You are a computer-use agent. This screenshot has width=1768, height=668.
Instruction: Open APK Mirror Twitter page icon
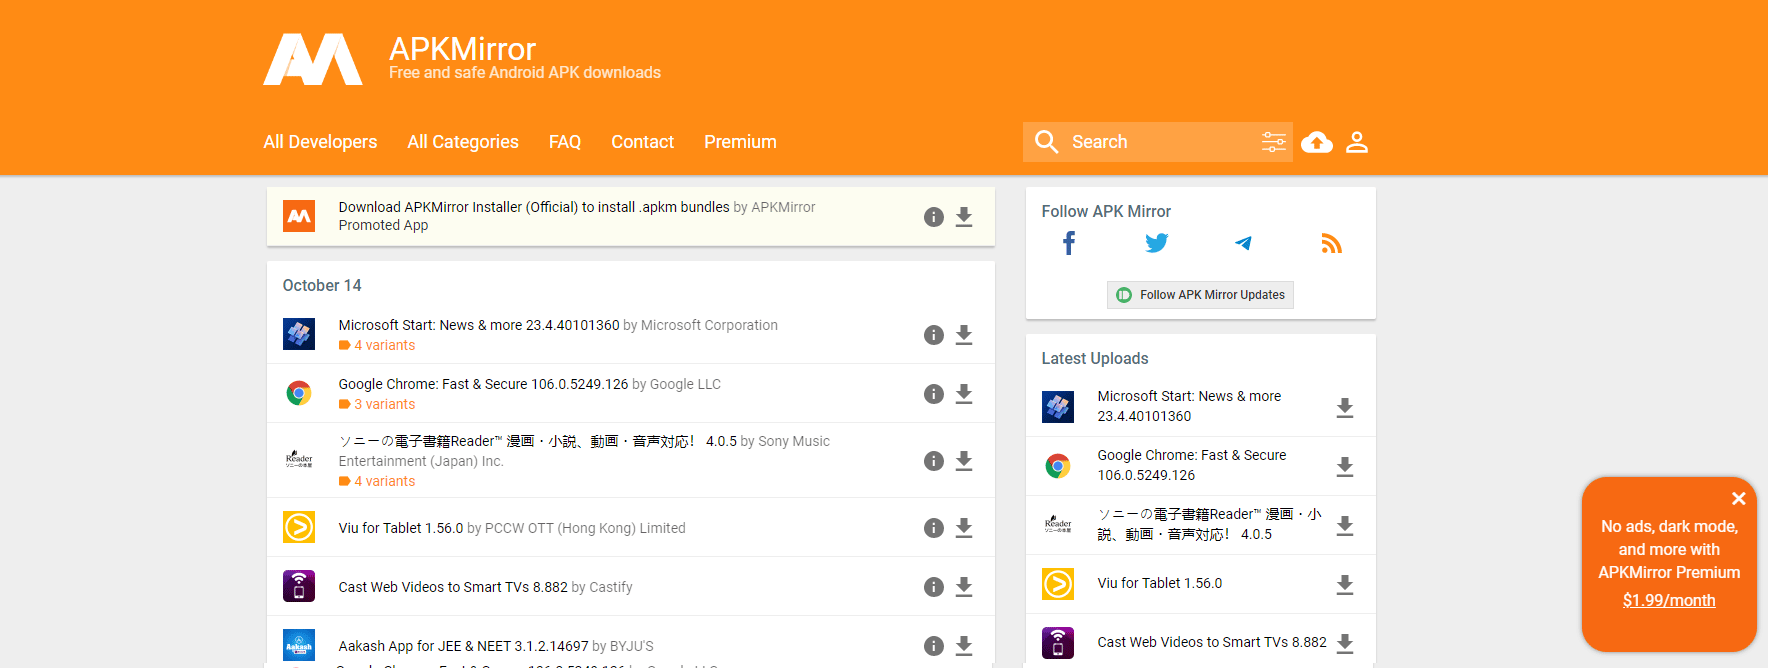(x=1157, y=243)
